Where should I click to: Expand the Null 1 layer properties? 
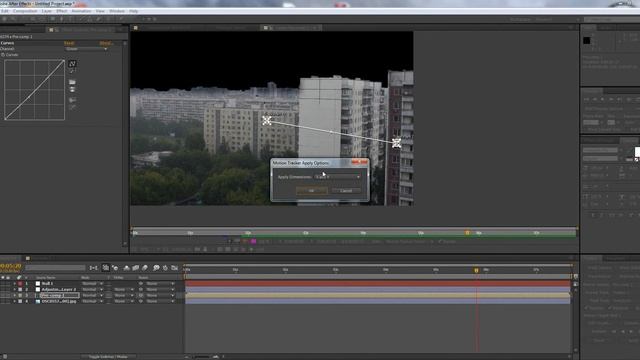pos(15,283)
